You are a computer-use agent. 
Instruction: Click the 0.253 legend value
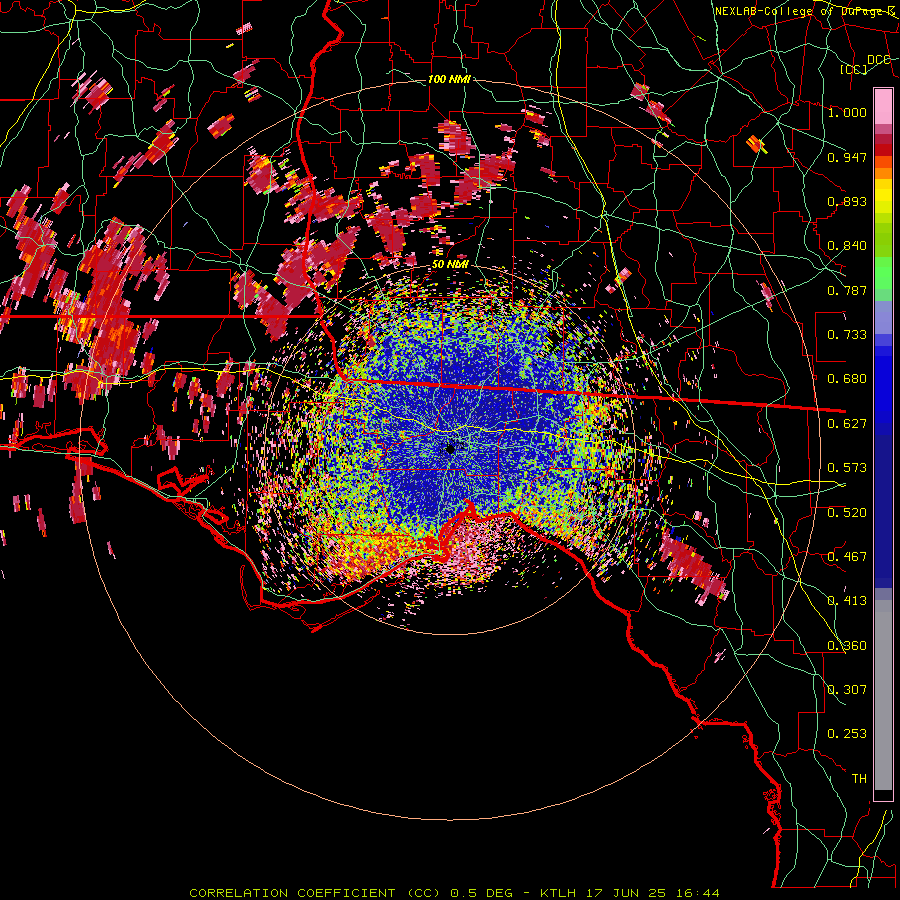tap(847, 734)
